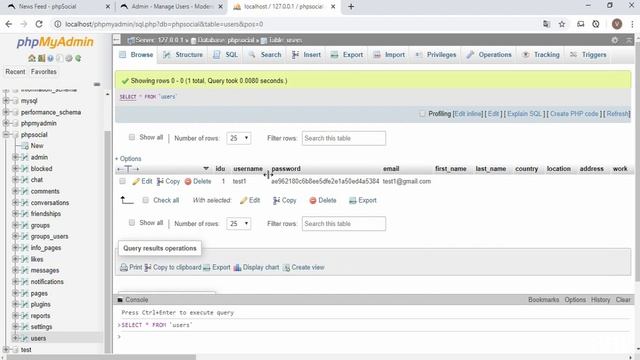Click Print icon in query results operations
The width and height of the screenshot is (640, 360).
tap(124, 268)
